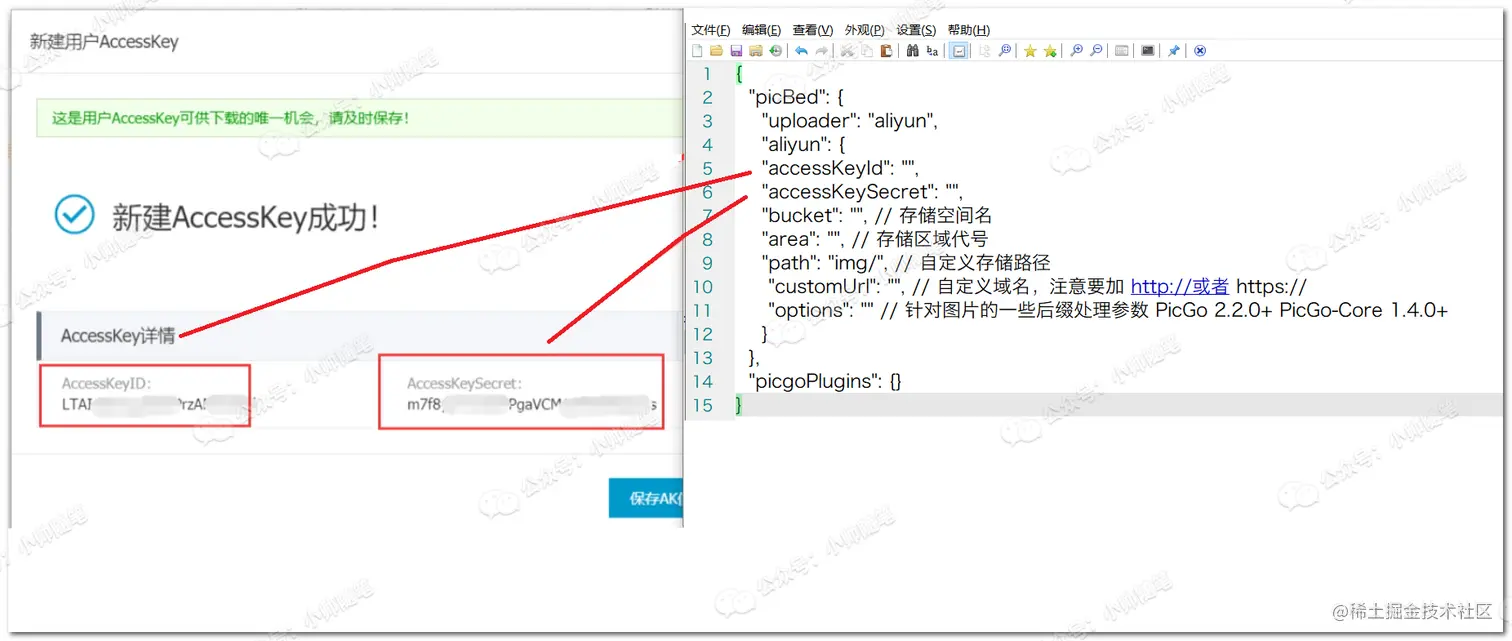Click line number 1 in gutter

coord(708,74)
